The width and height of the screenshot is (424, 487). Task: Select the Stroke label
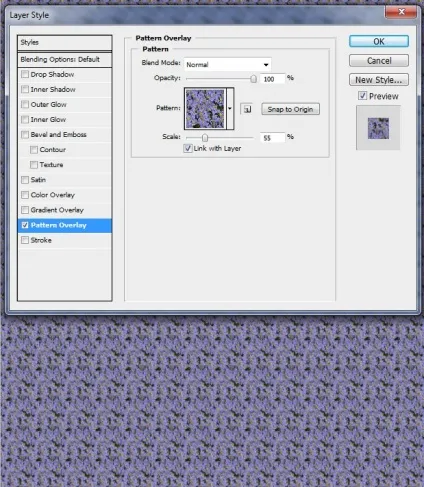41,240
